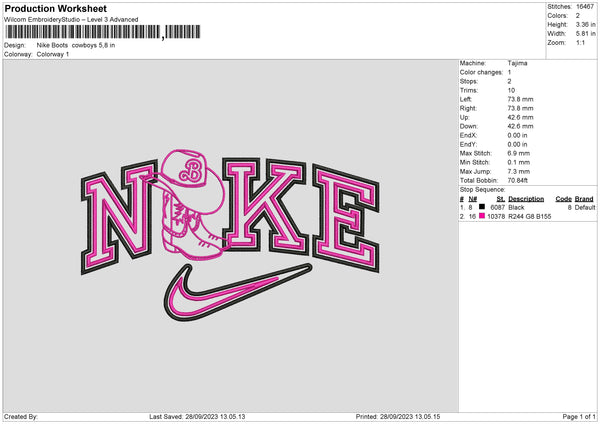
Task: Click the Description column header
Action: point(526,199)
